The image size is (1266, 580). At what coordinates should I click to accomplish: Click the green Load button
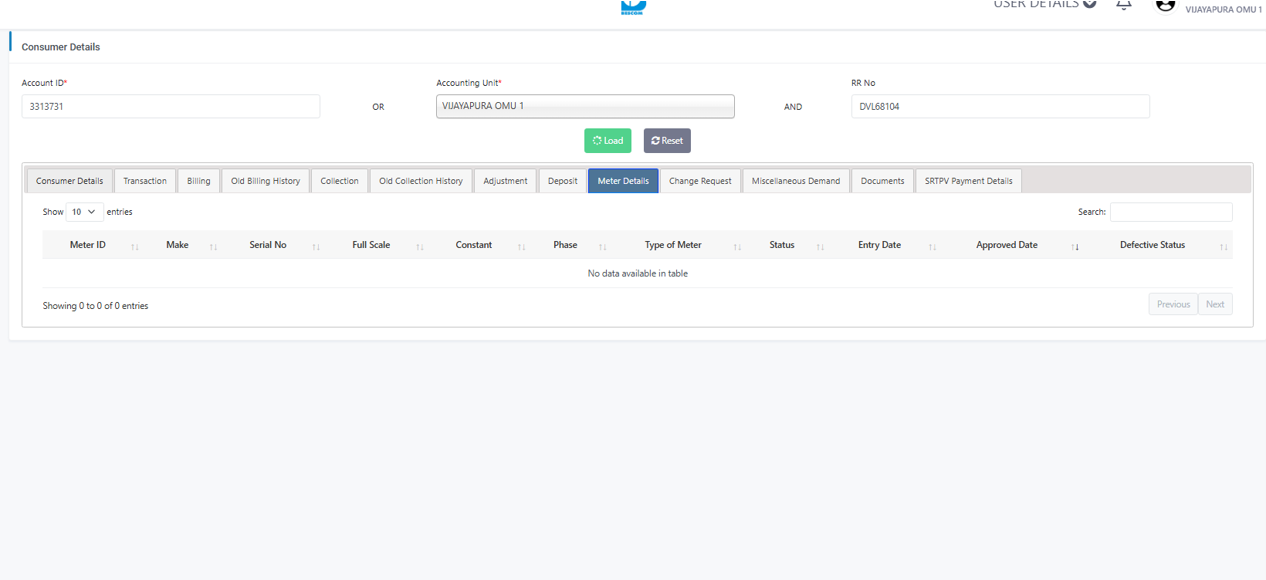608,141
